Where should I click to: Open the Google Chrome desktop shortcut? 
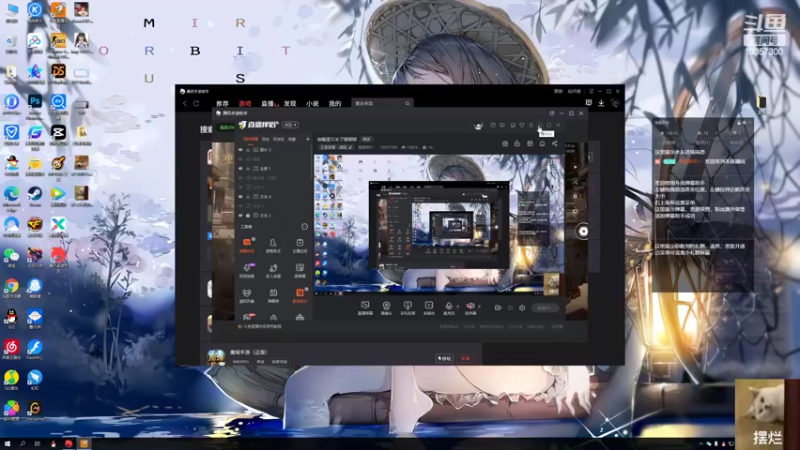[x=11, y=288]
